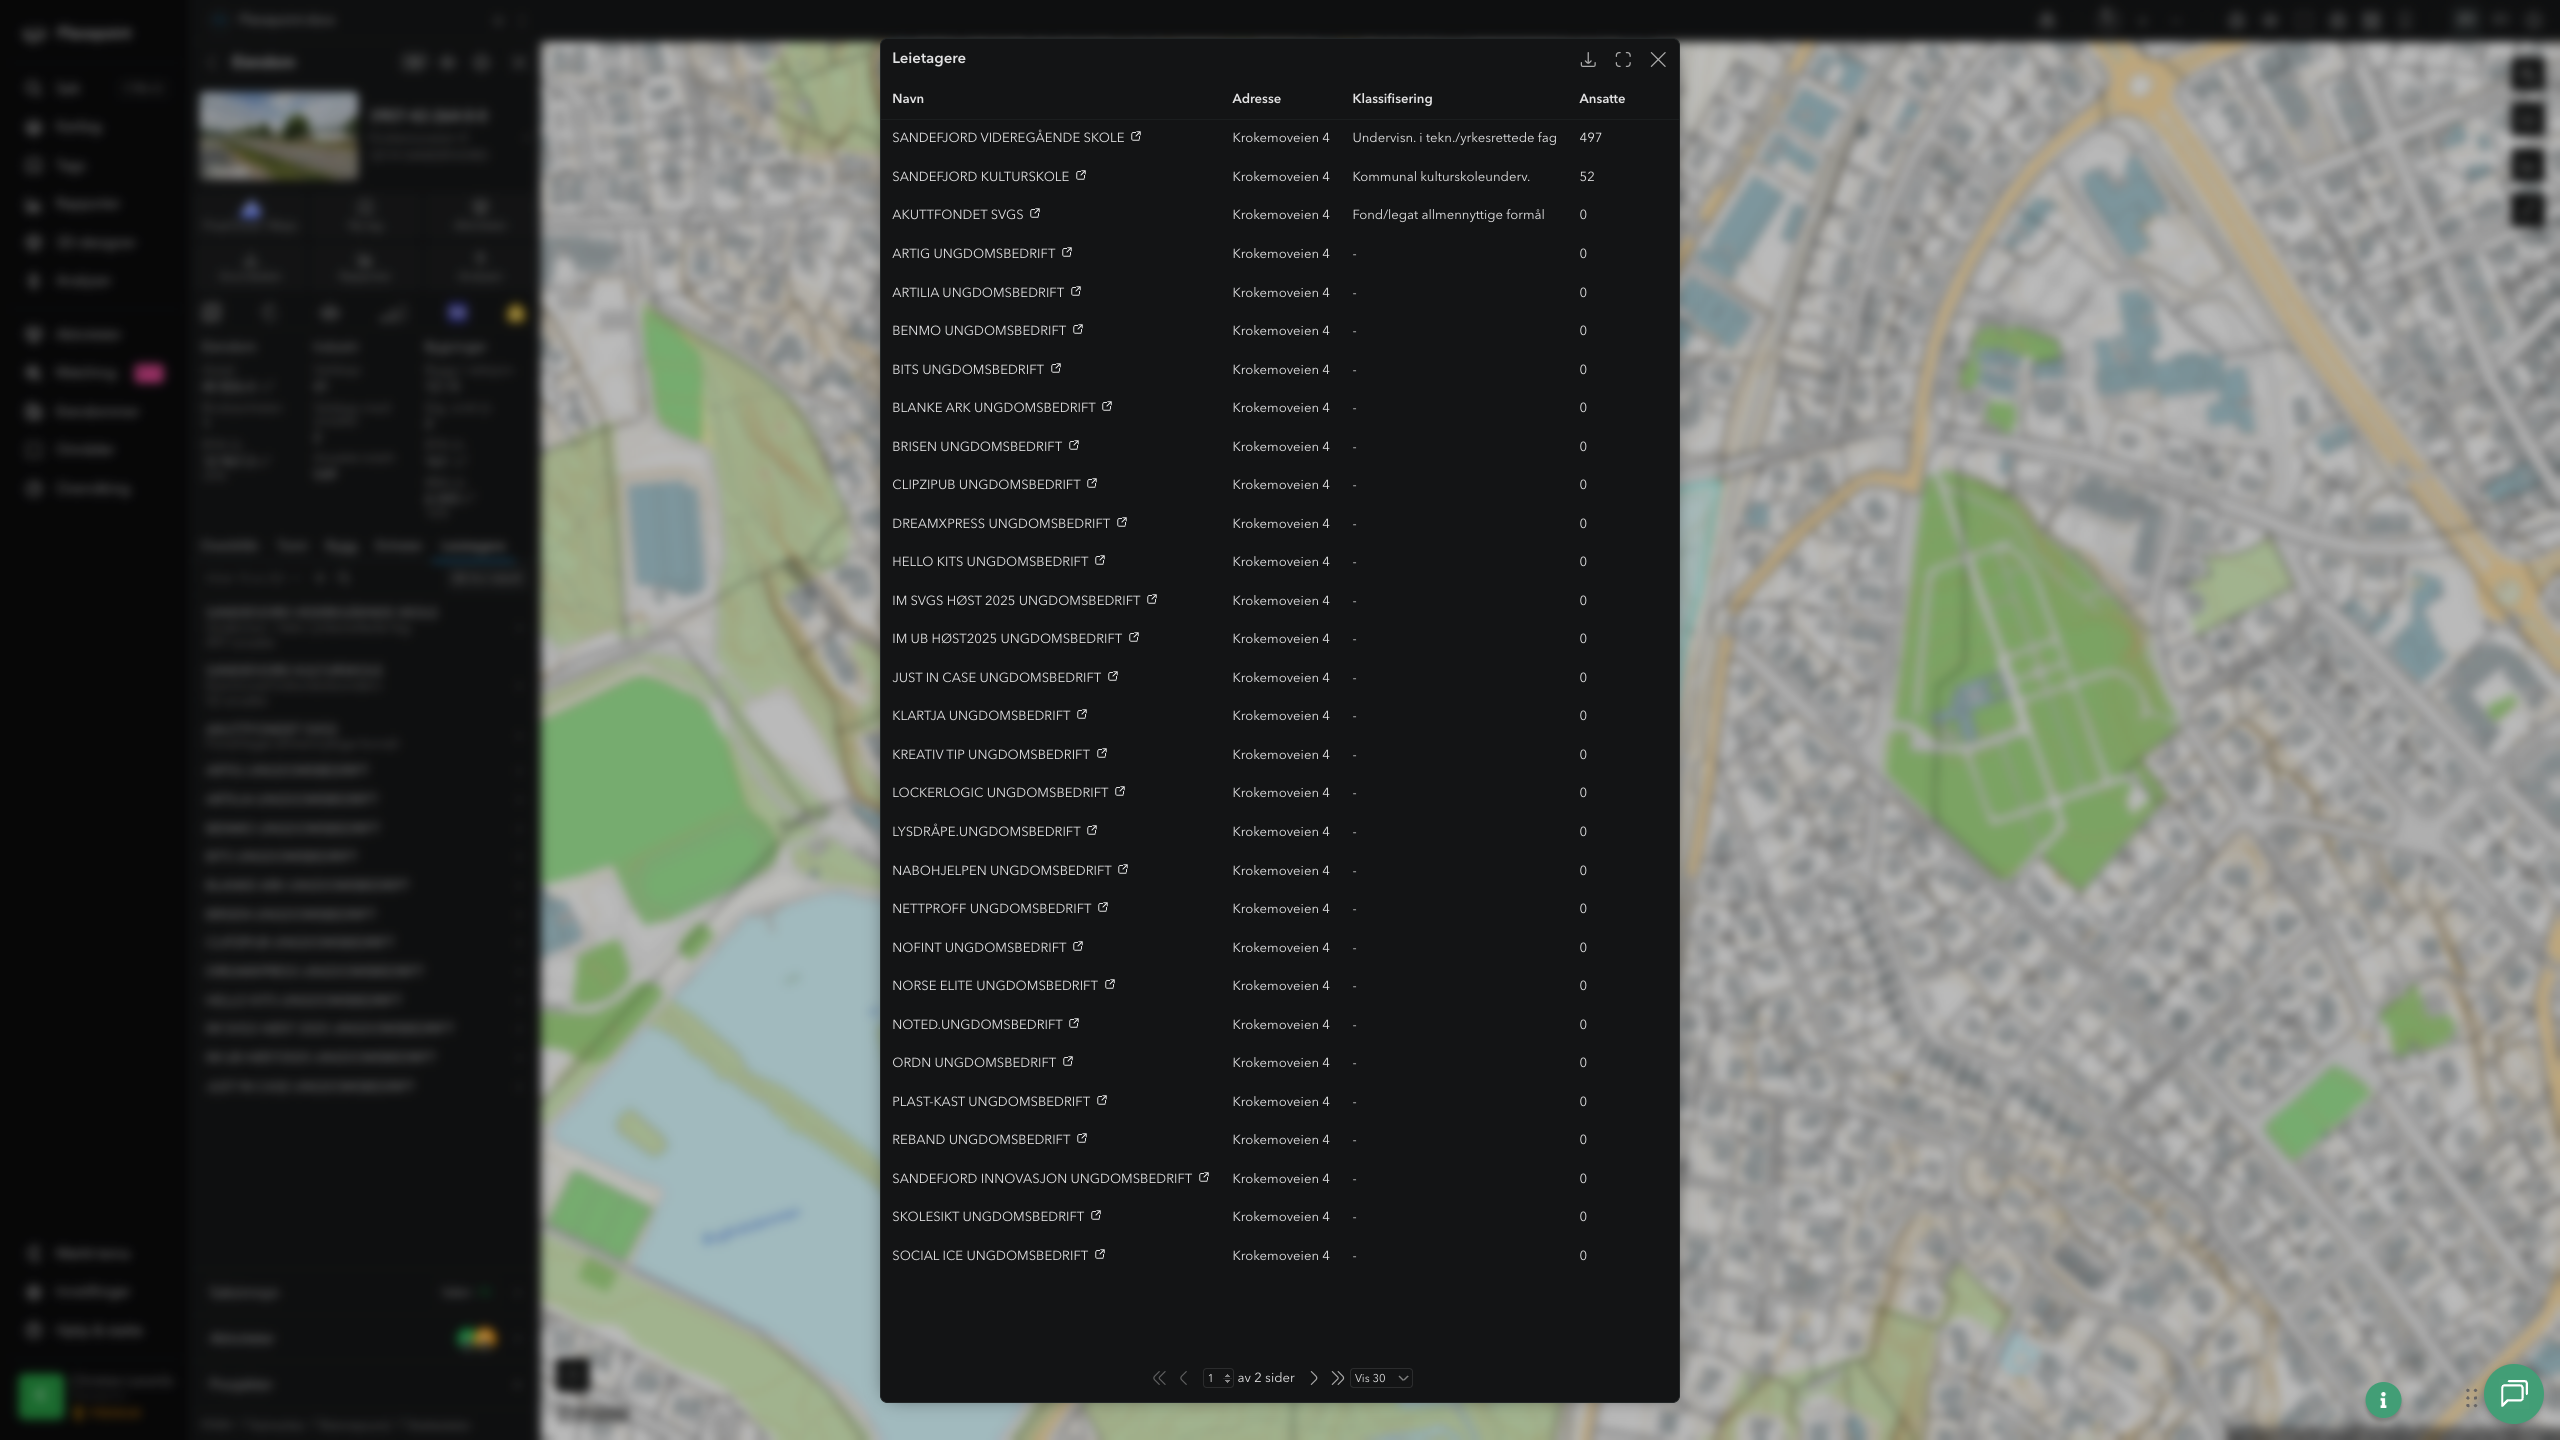Click the page number stepper field
The width and height of the screenshot is (2560, 1440).
tap(1218, 1378)
